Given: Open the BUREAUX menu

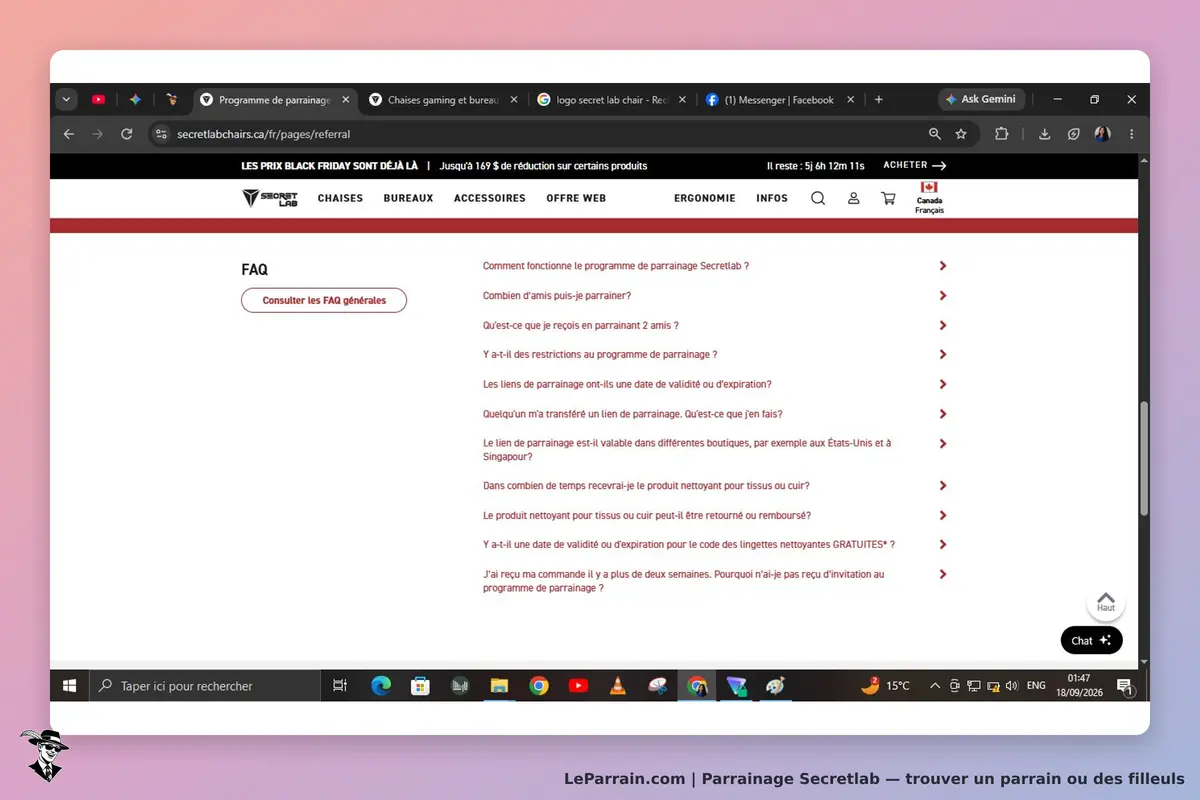Looking at the screenshot, I should click(x=408, y=198).
